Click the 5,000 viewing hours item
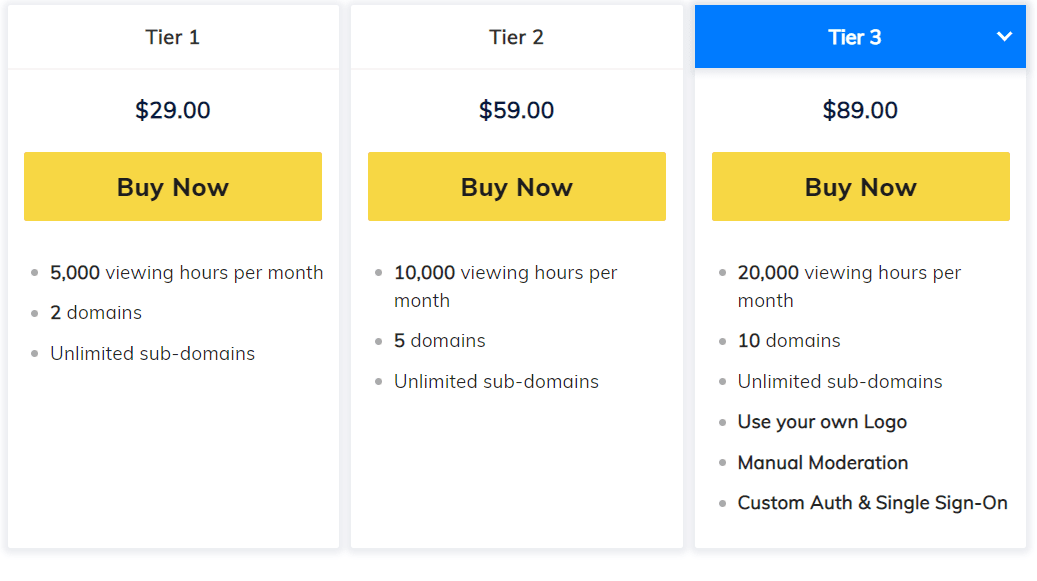The image size is (1037, 581). coord(186,272)
